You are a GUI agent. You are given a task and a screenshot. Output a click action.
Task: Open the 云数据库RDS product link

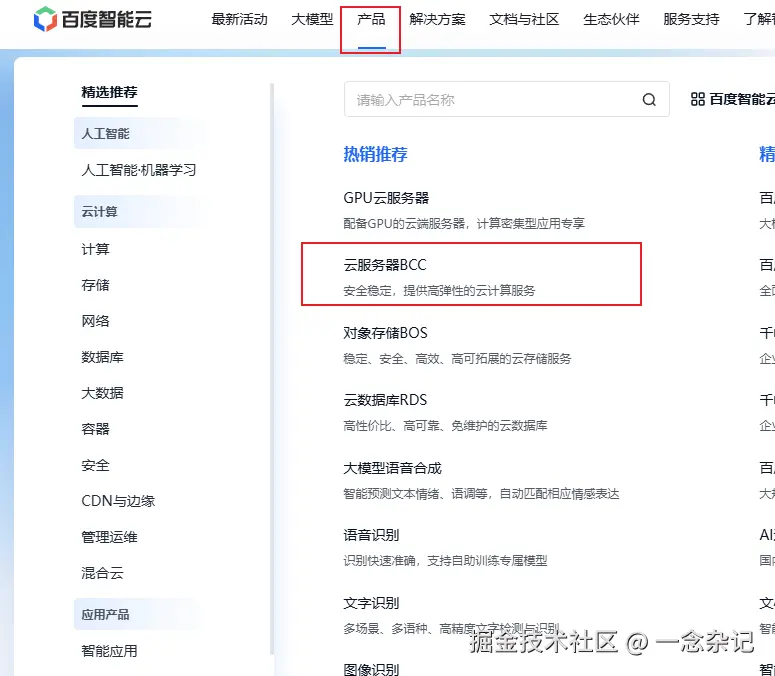point(385,400)
